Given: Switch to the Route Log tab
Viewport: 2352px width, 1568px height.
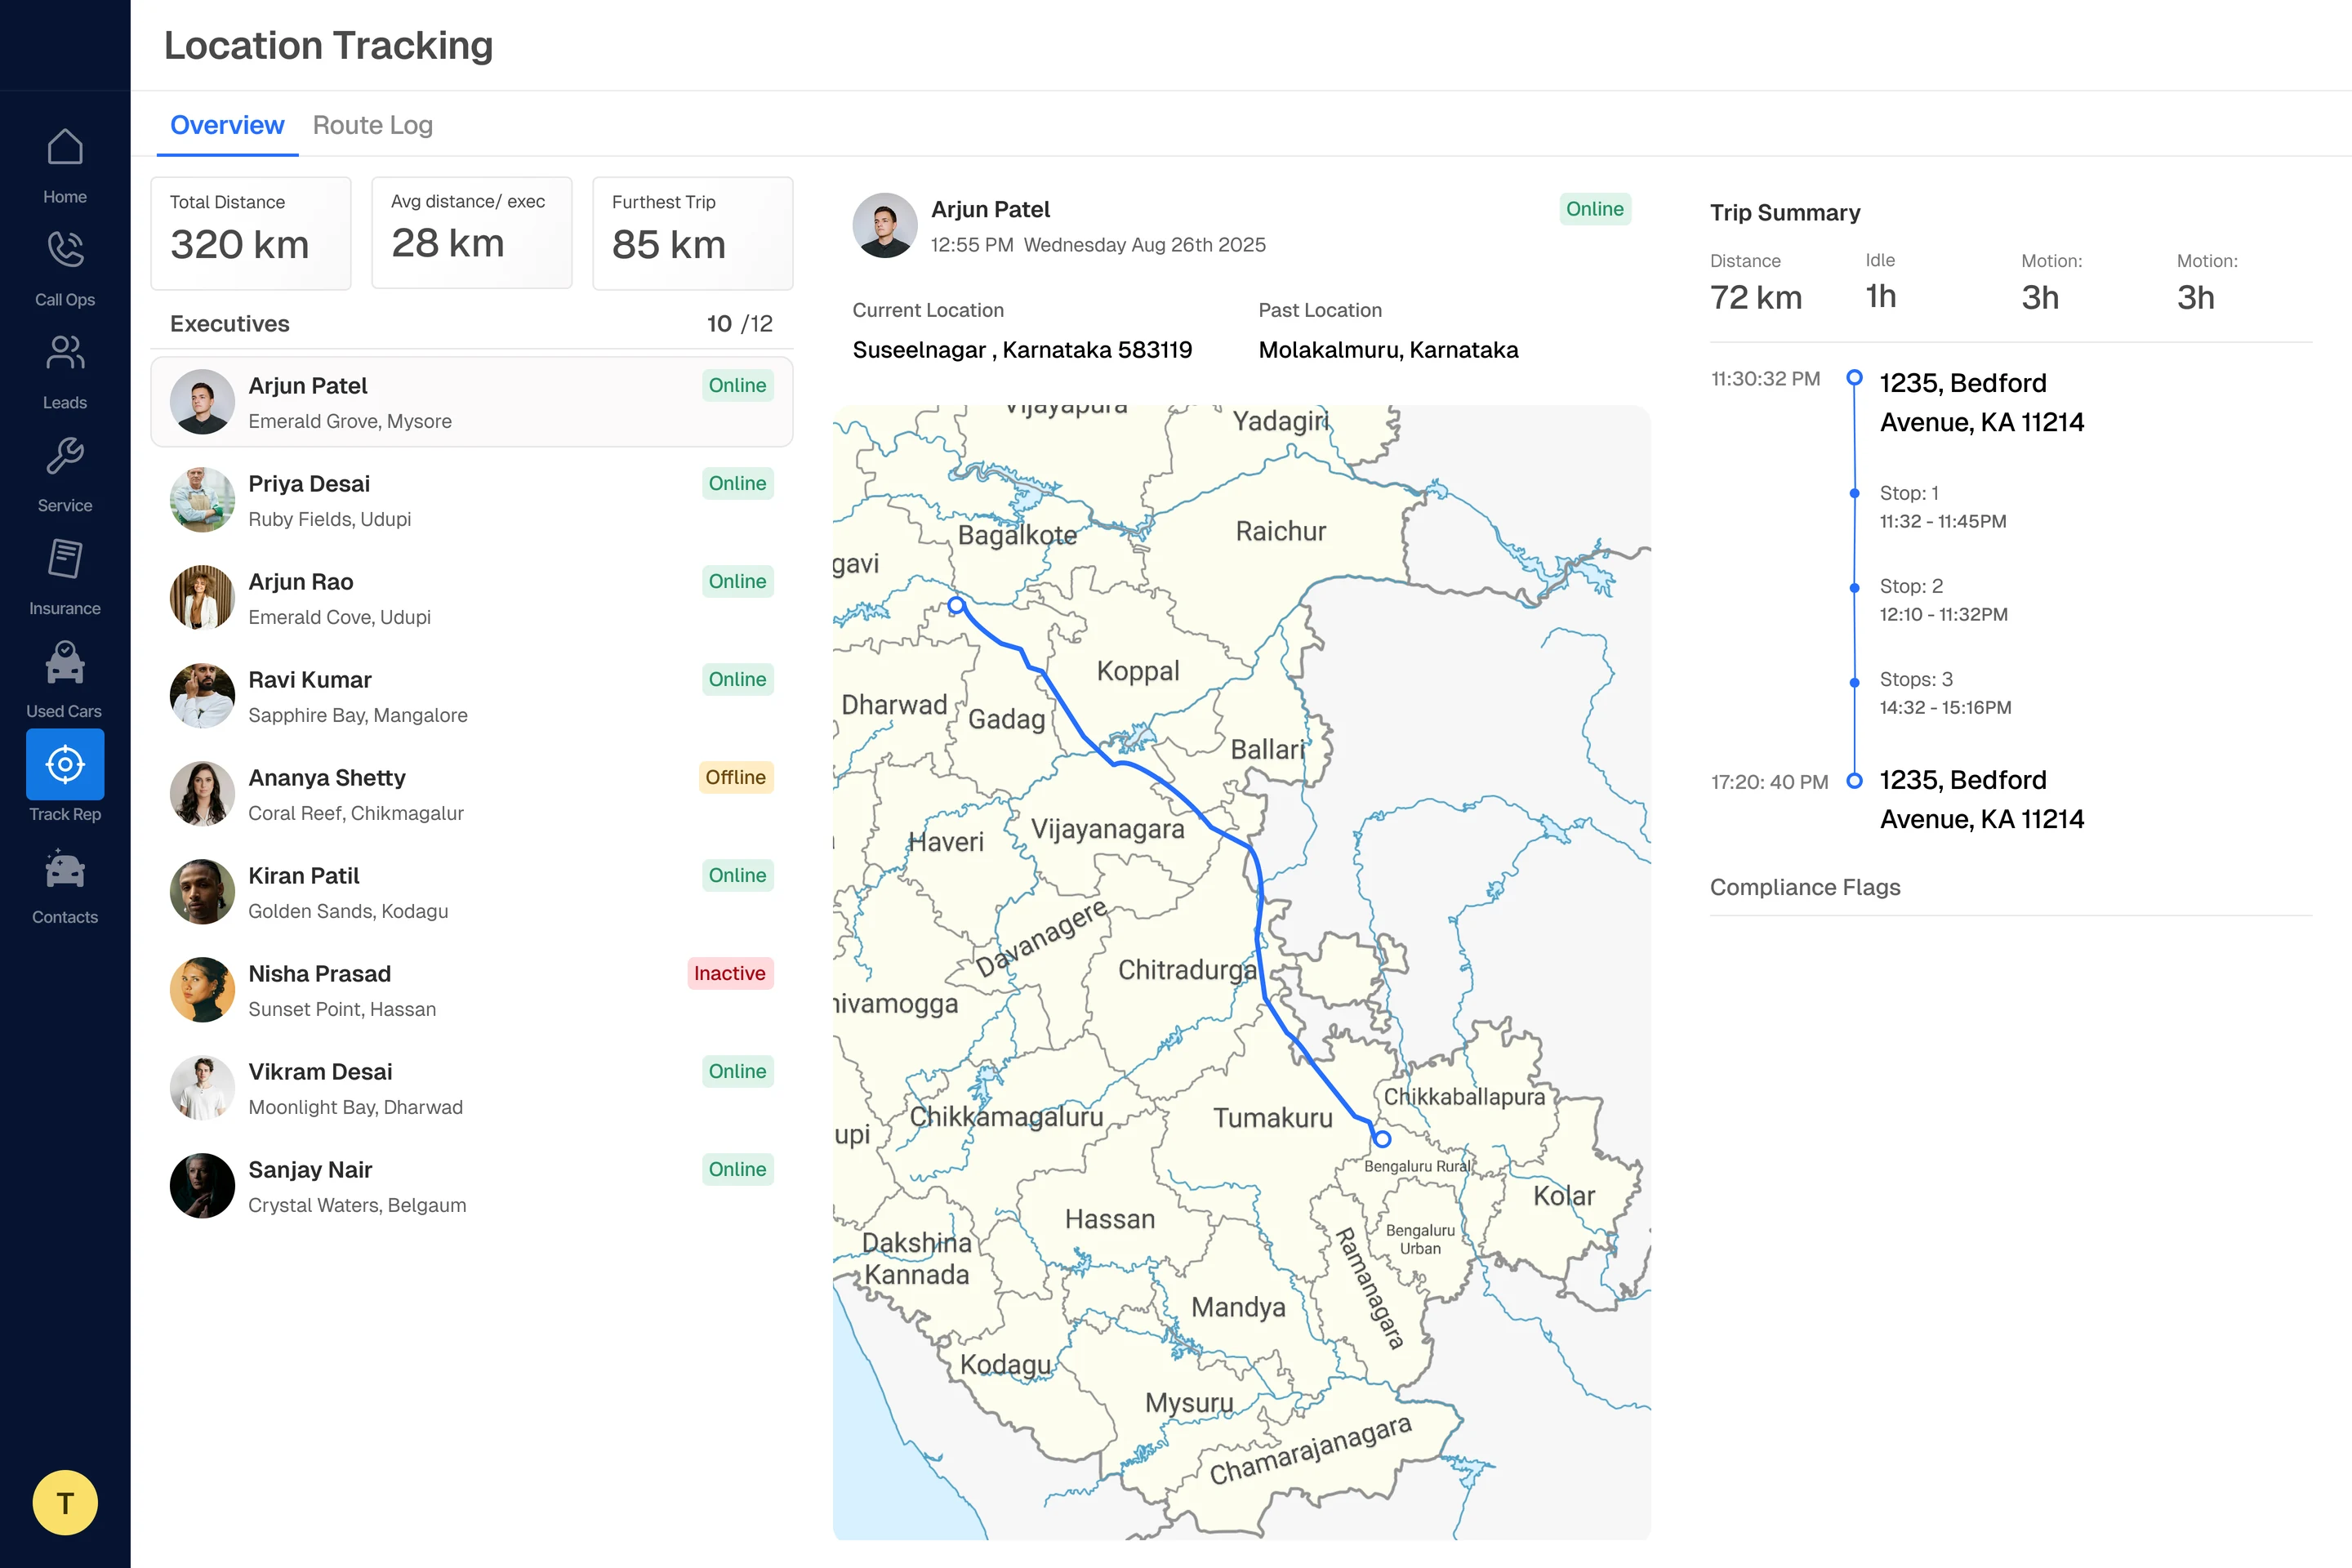Looking at the screenshot, I should pos(372,125).
